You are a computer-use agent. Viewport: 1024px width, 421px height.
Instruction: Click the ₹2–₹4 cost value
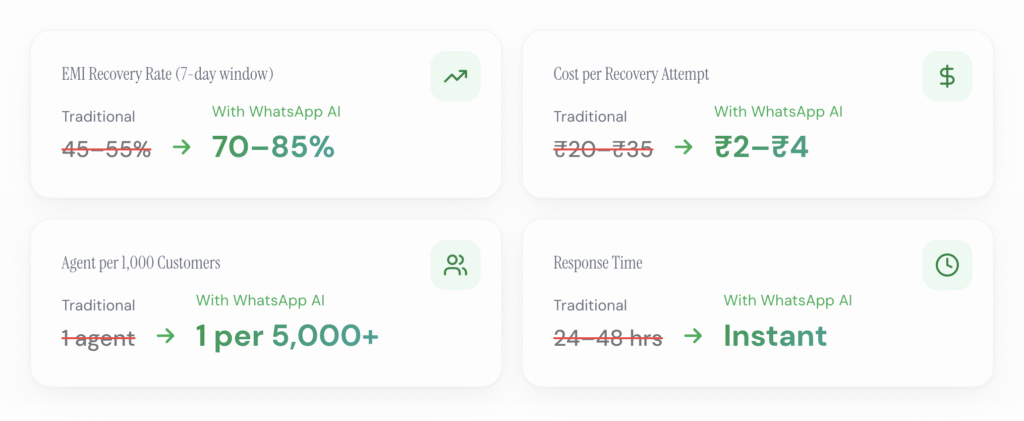tap(761, 147)
